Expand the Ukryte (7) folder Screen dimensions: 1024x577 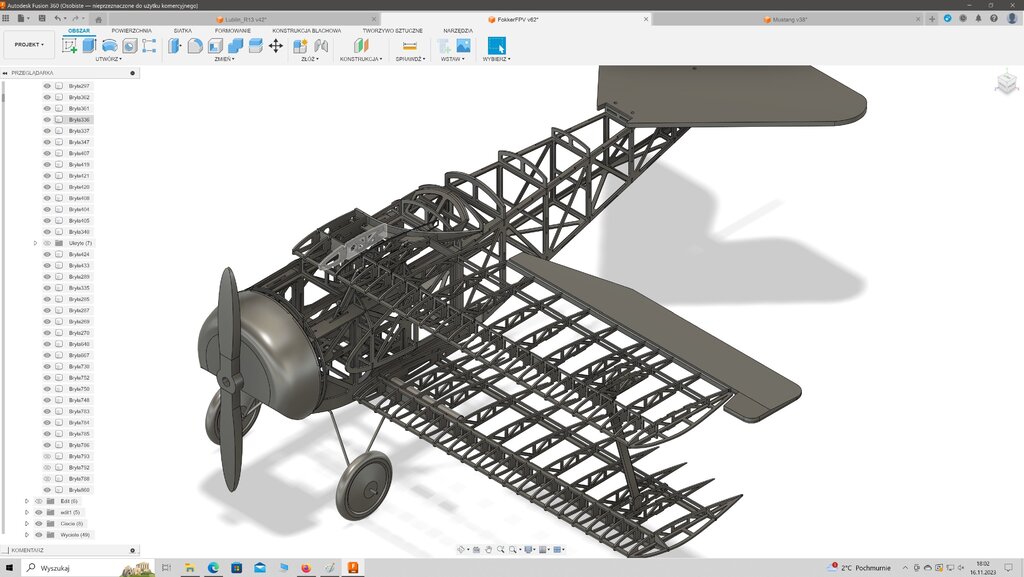click(35, 243)
